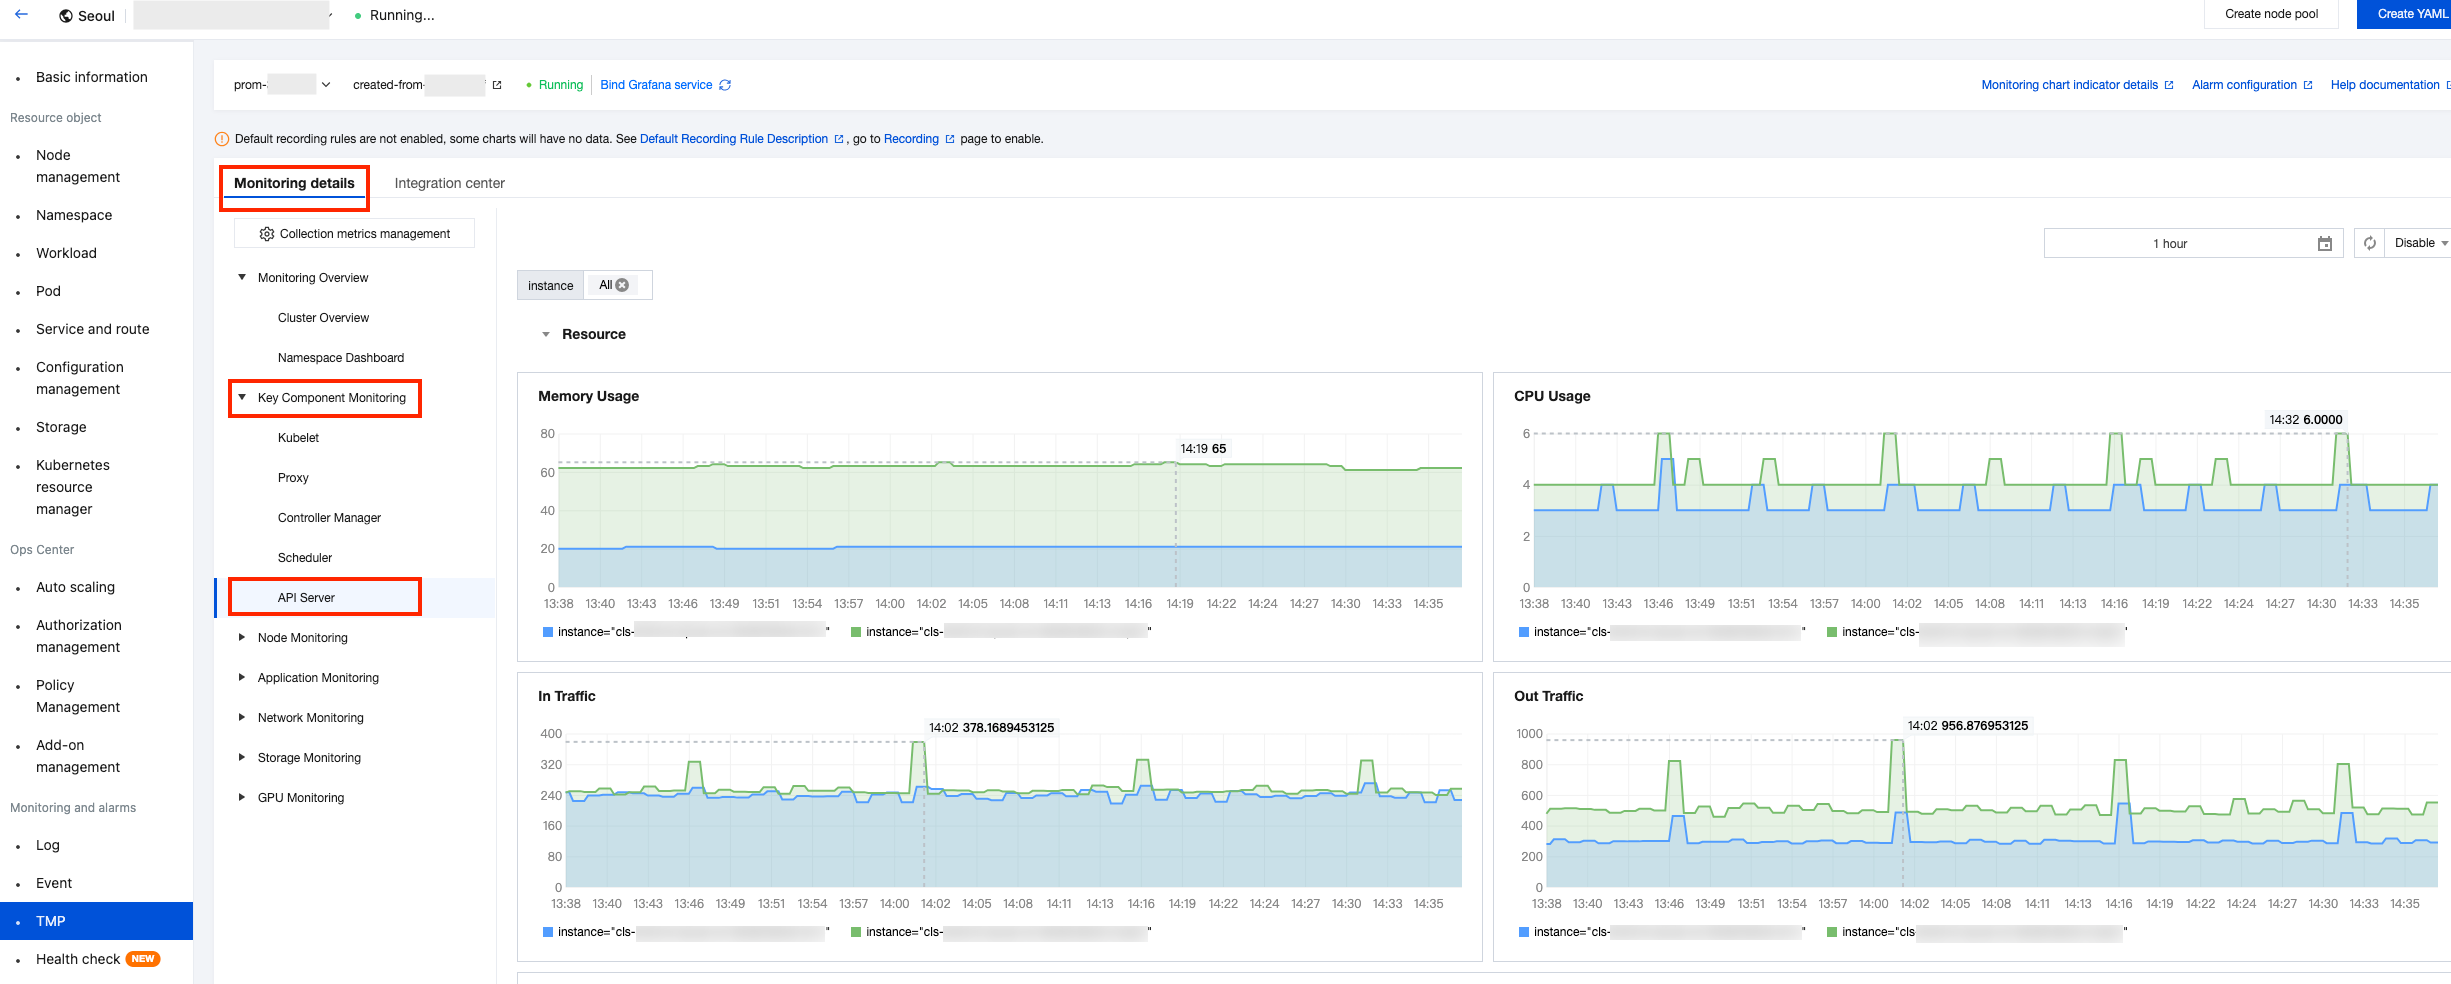
Task: Click the Collection metrics management gear icon
Action: (x=266, y=234)
